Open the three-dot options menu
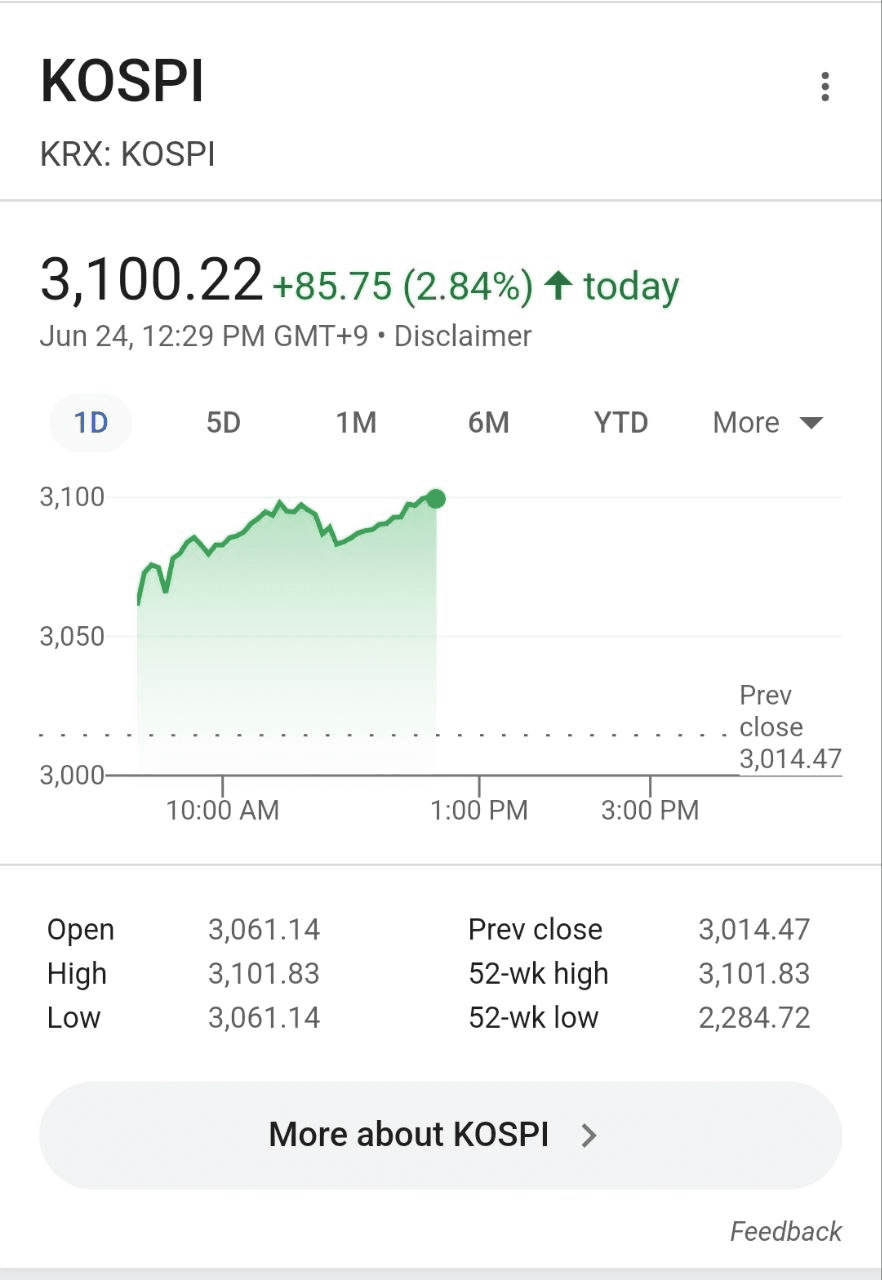882x1280 pixels. pyautogui.click(x=825, y=87)
